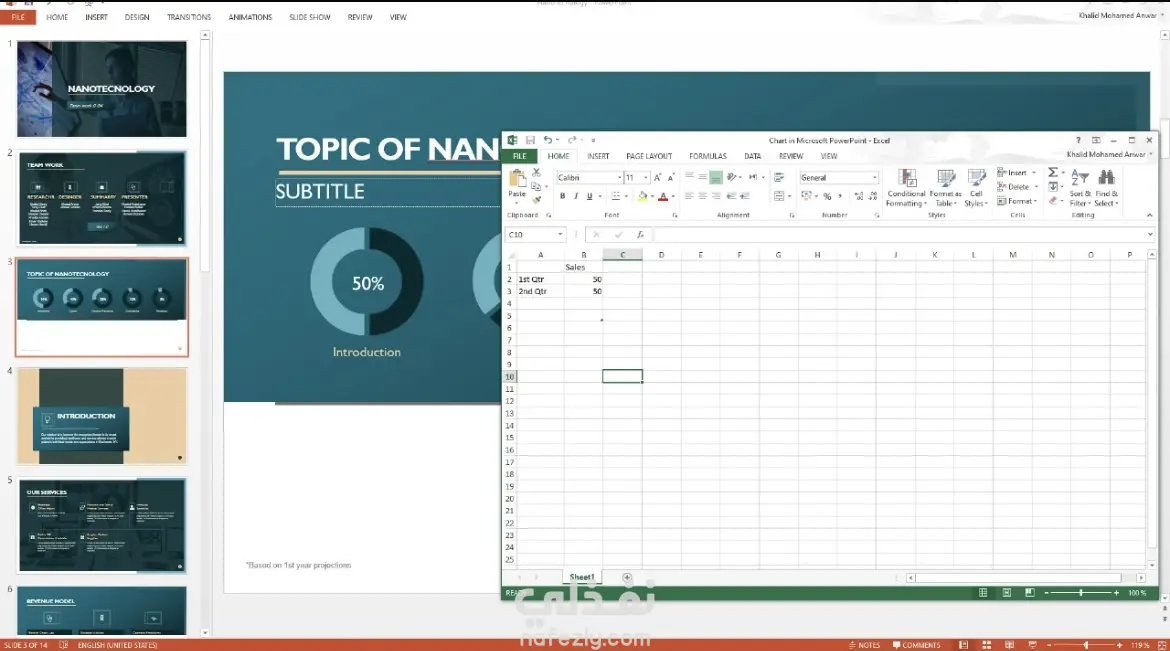Image resolution: width=1170 pixels, height=651 pixels.
Task: Toggle Underline in Excel
Action: [x=589, y=196]
